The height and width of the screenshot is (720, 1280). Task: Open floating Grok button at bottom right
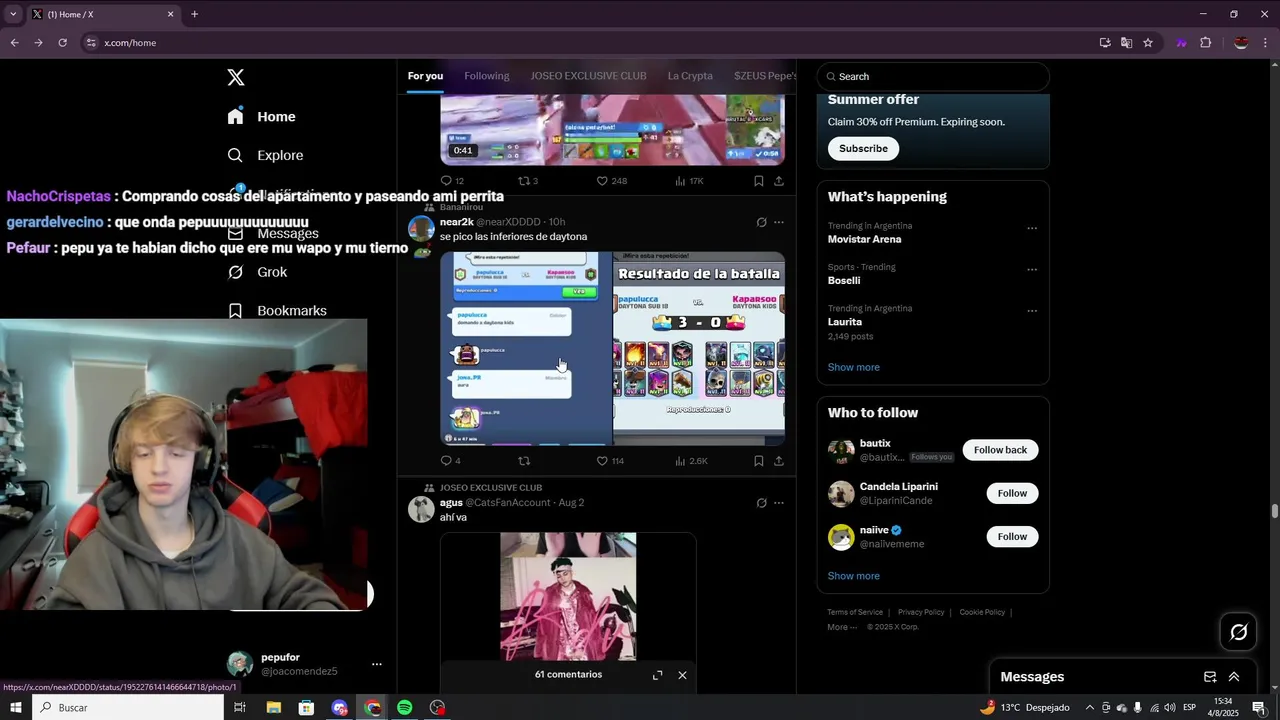pyautogui.click(x=1239, y=632)
